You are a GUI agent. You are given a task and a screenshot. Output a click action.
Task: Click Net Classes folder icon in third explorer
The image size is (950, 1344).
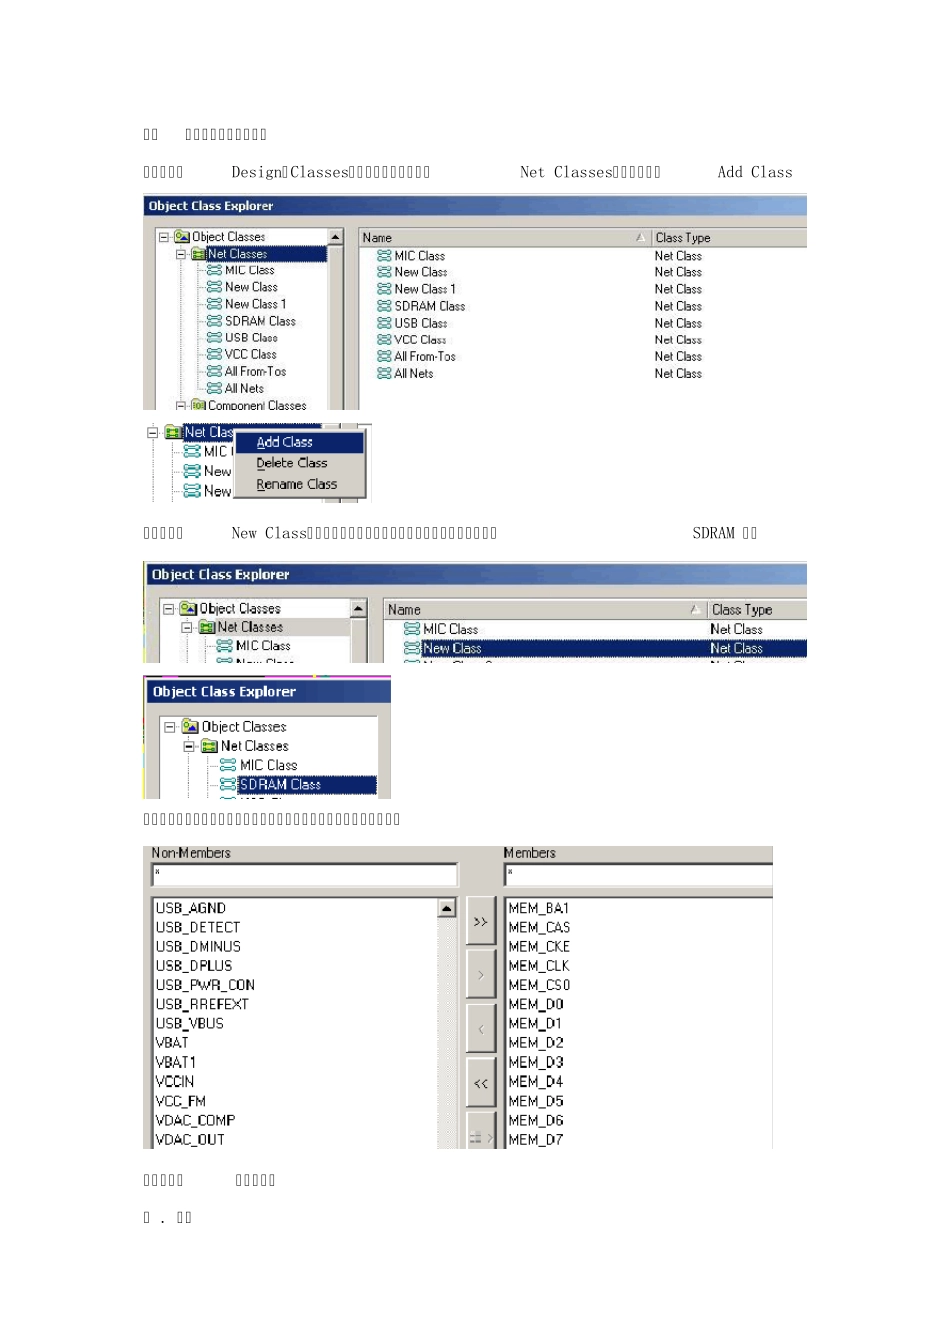coord(209,746)
